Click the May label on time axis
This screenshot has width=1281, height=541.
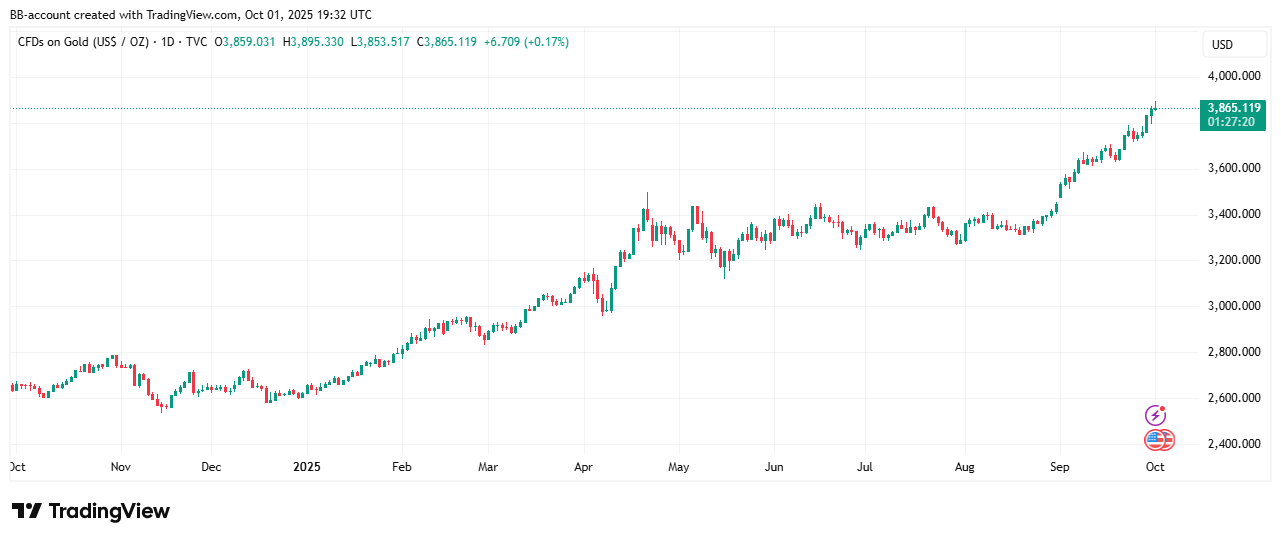(x=679, y=467)
